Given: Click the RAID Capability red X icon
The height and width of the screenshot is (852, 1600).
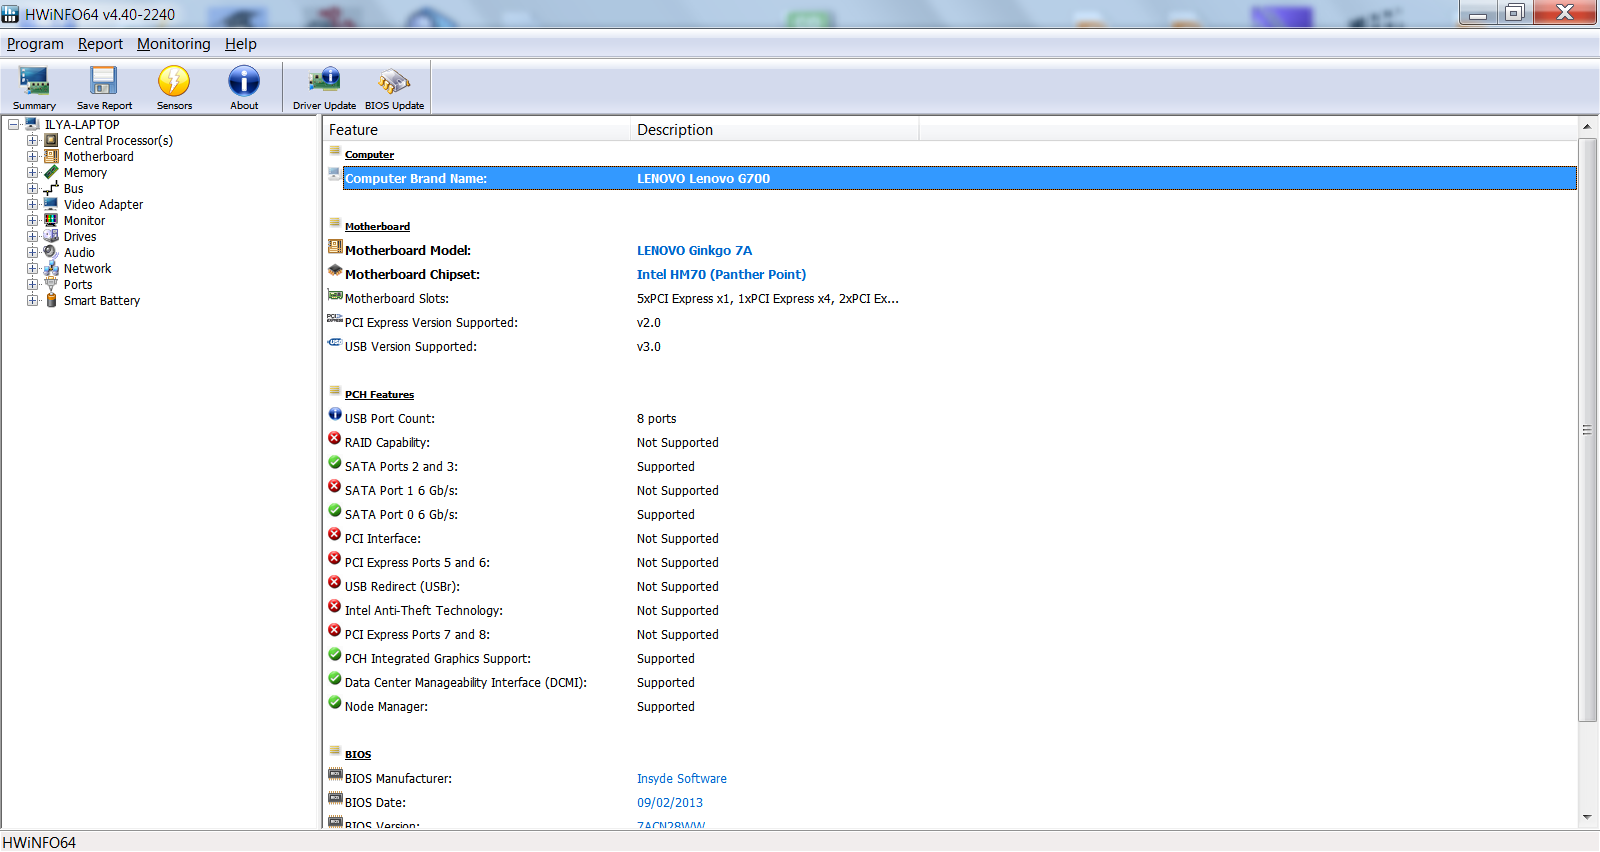Looking at the screenshot, I should (x=335, y=439).
